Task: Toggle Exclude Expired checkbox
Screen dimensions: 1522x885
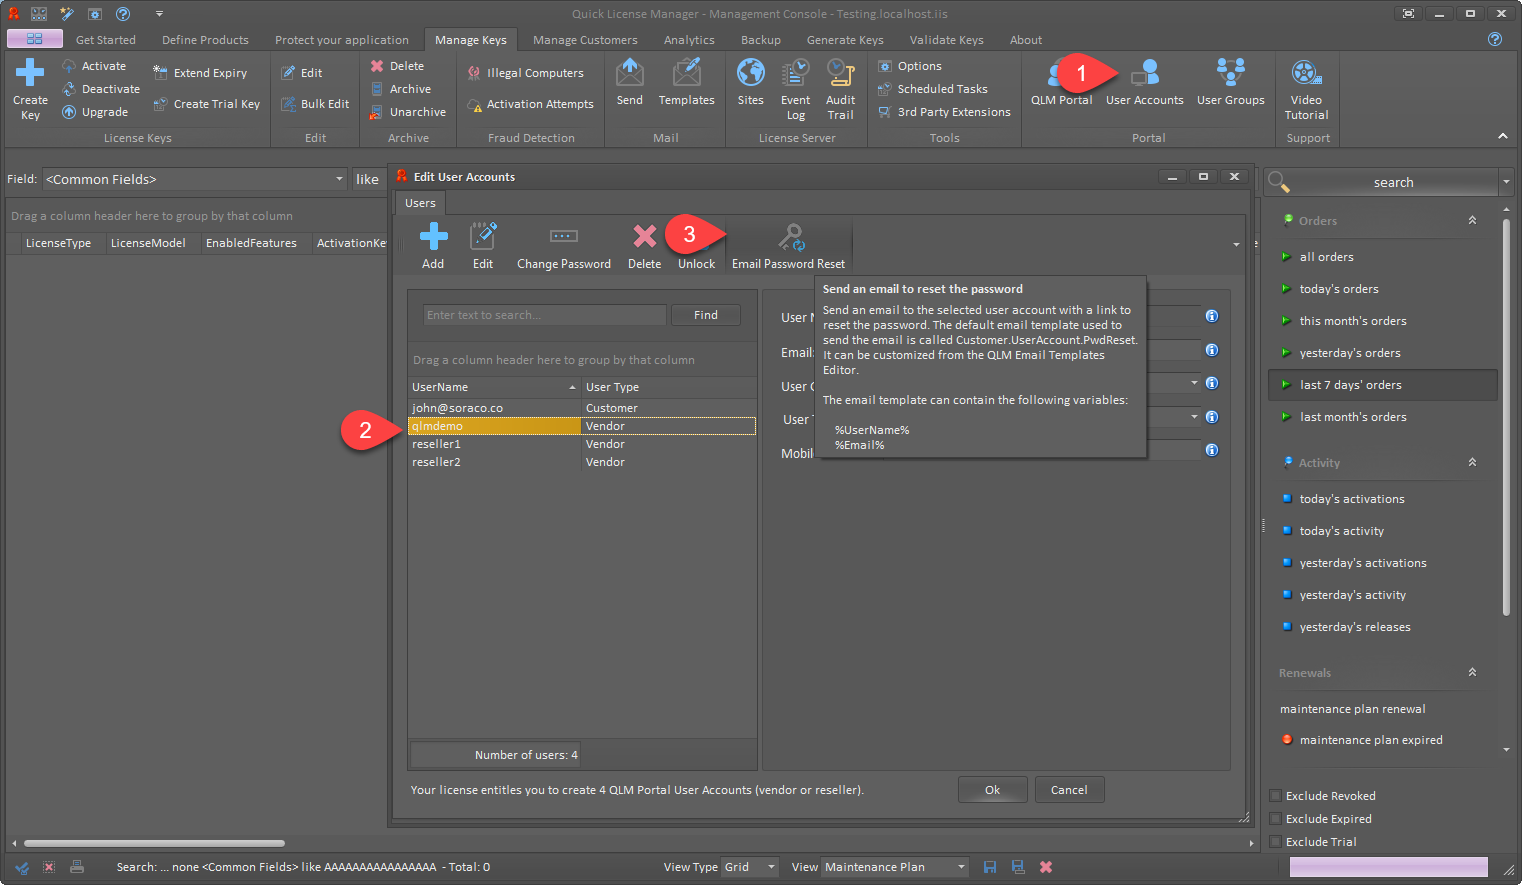Action: (x=1276, y=819)
